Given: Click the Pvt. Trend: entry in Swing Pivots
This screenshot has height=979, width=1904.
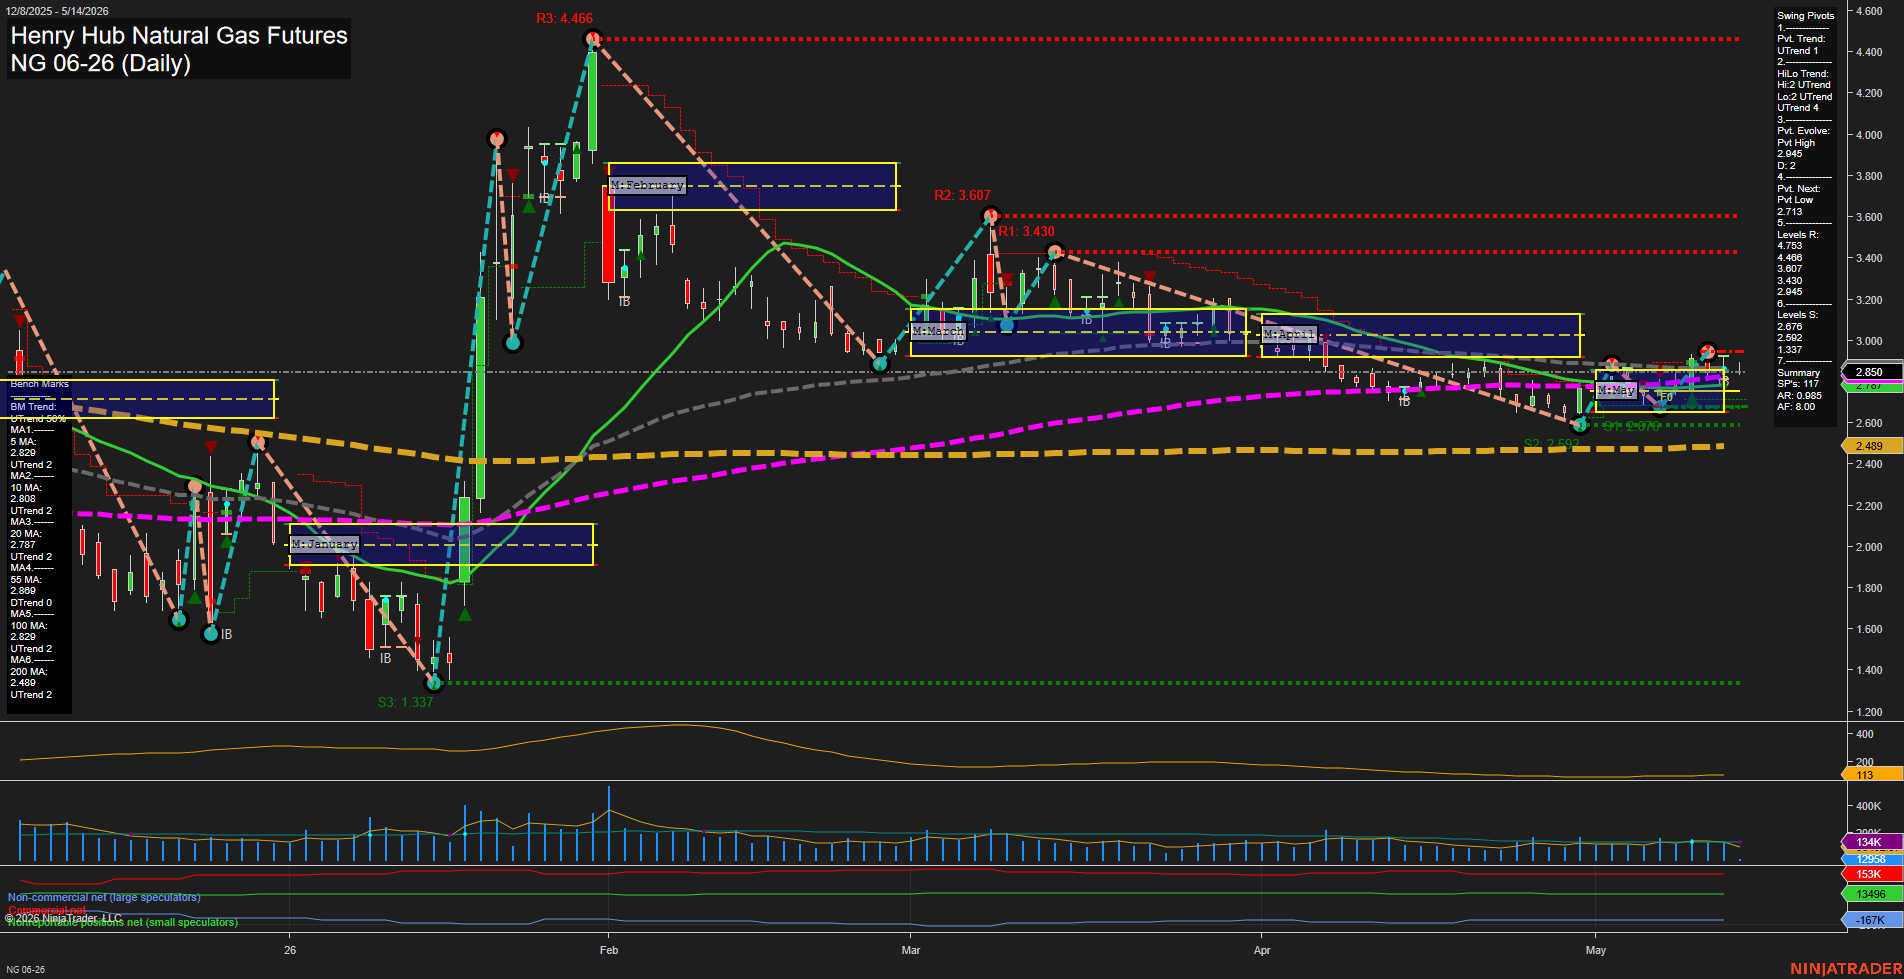Looking at the screenshot, I should pos(1801,39).
